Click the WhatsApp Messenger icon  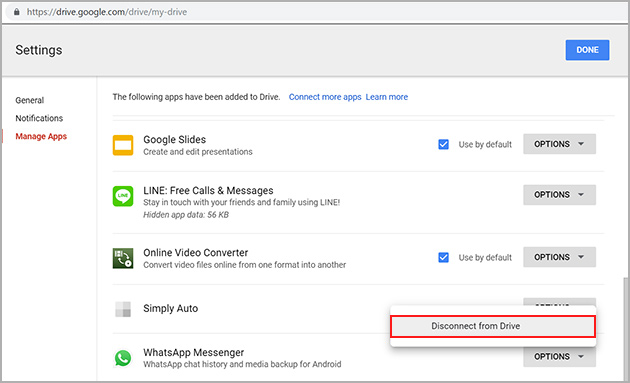tap(123, 358)
